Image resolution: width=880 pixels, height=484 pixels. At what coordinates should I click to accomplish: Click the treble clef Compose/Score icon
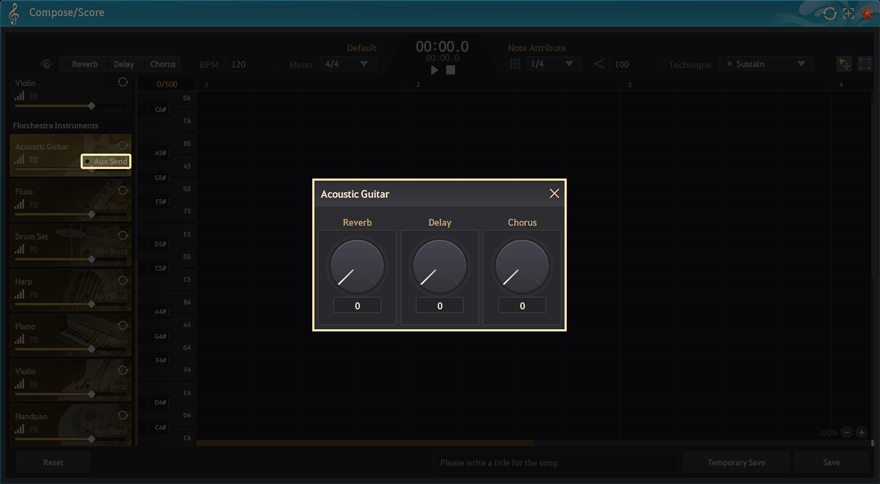pyautogui.click(x=14, y=13)
